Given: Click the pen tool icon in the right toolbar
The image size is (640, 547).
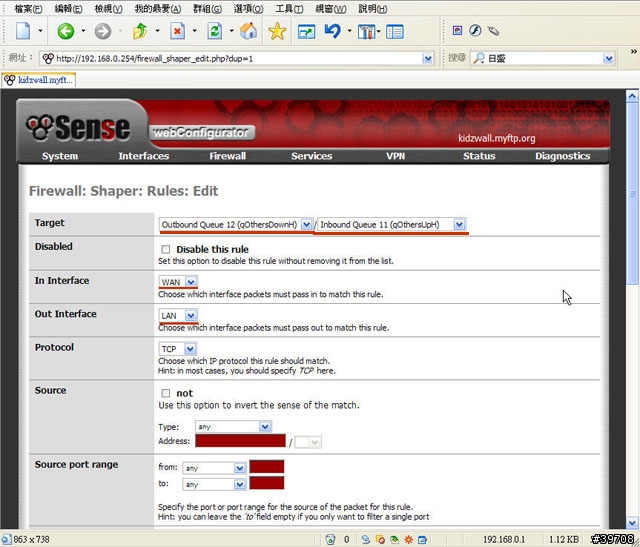Looking at the screenshot, I should point(493,30).
